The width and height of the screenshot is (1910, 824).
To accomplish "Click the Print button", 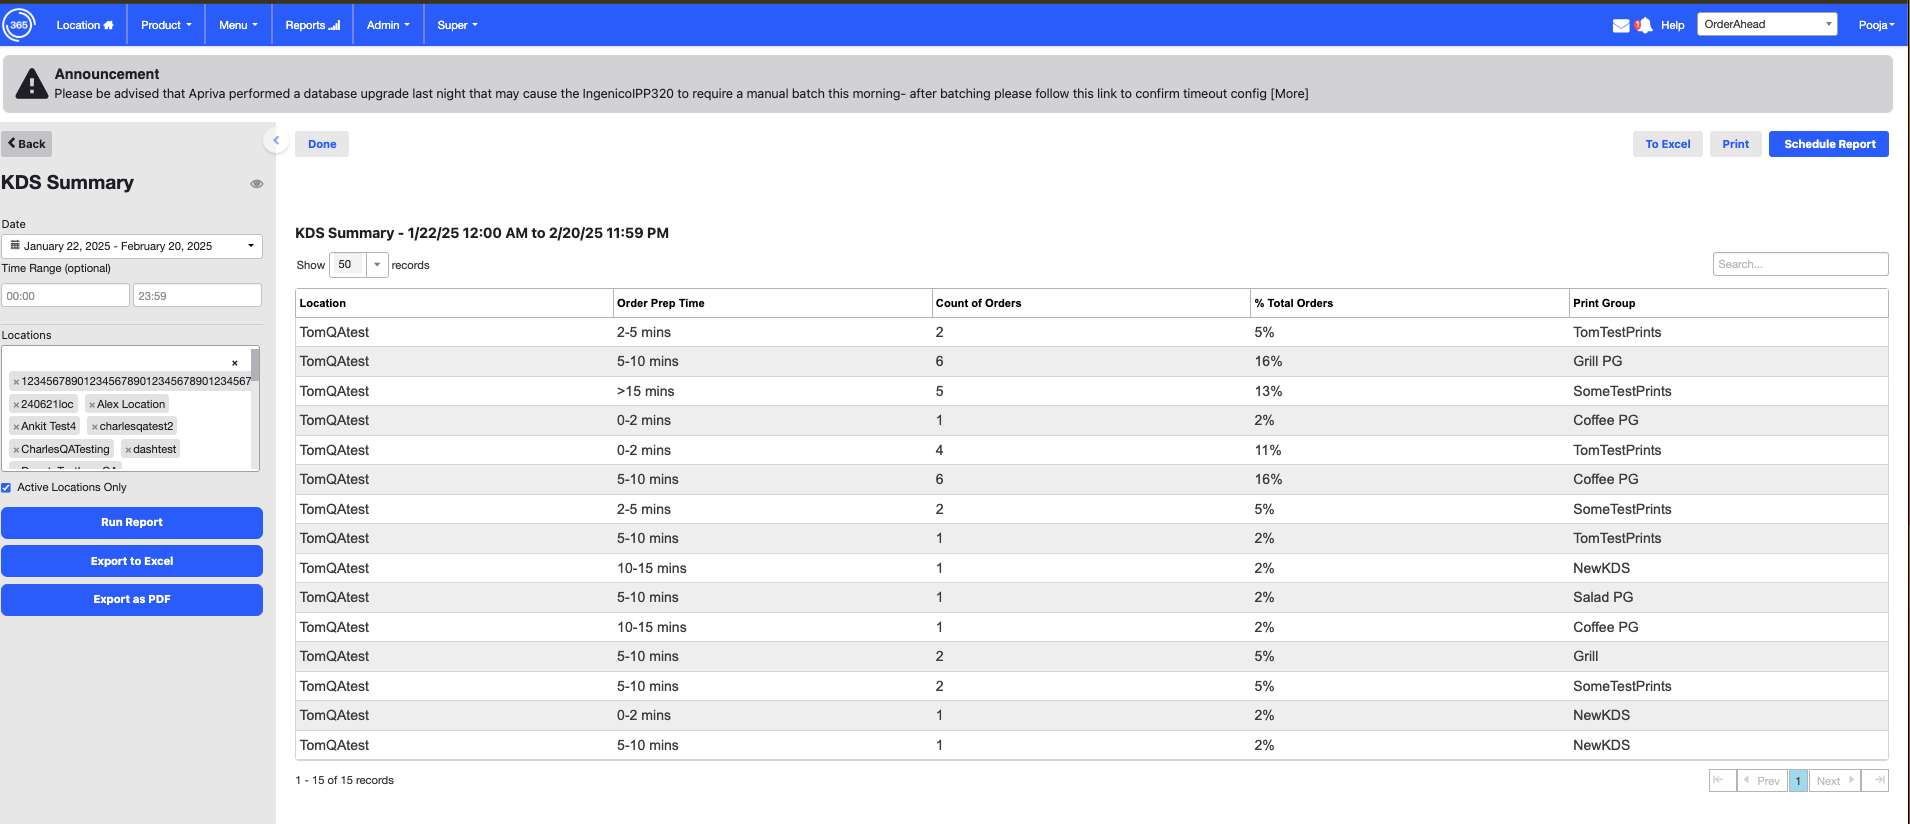I will click(x=1735, y=144).
